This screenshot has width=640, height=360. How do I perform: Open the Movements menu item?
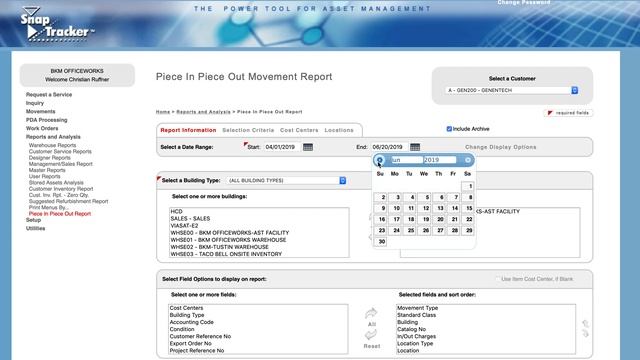(x=40, y=111)
